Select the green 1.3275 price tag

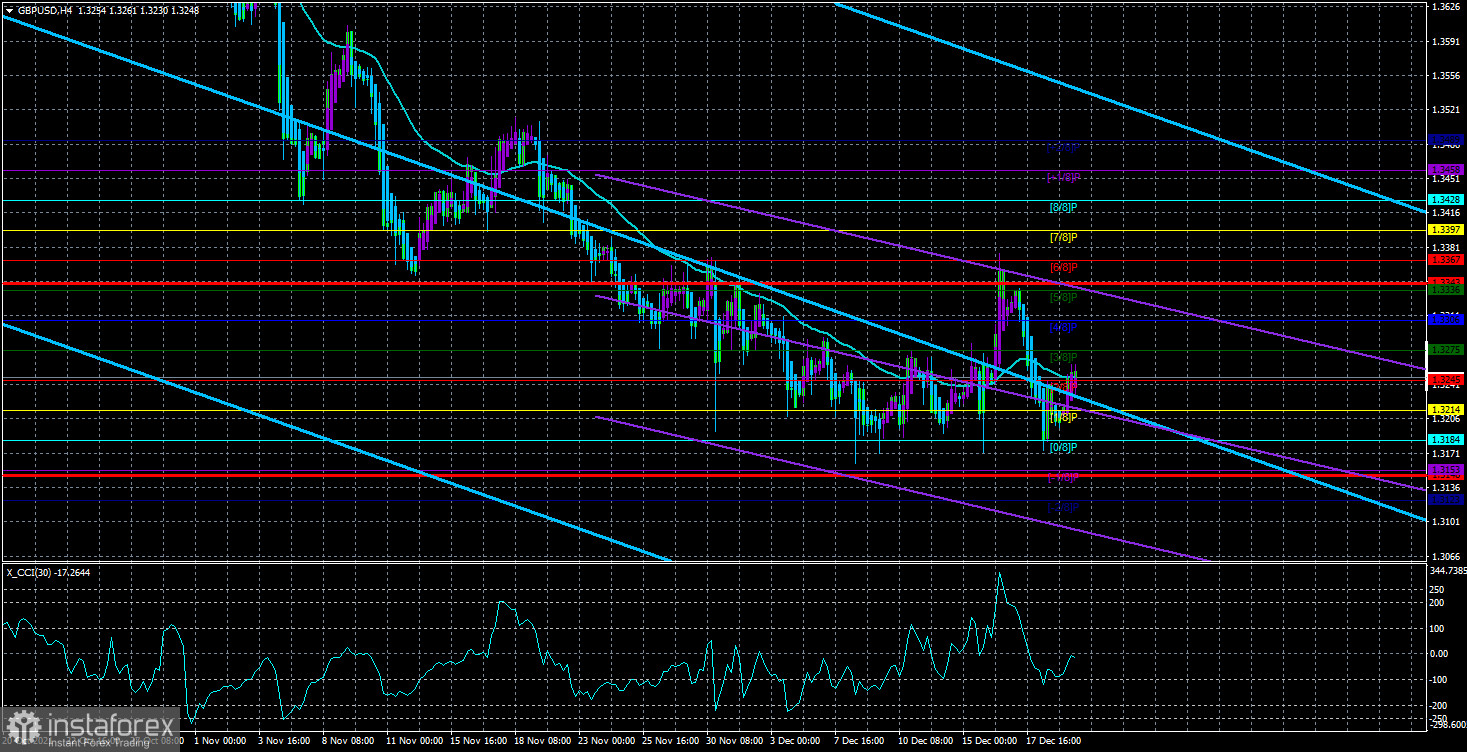click(1446, 350)
